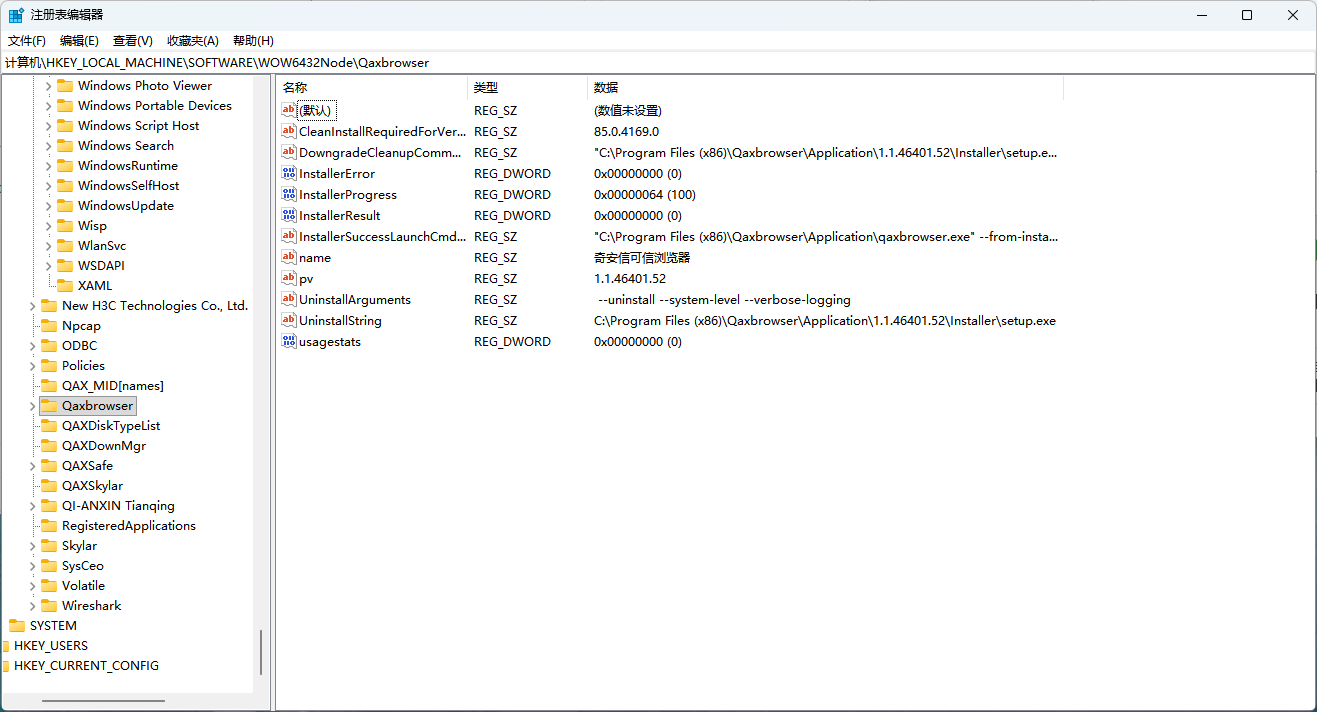Sort values by the 名称 column header
The height and width of the screenshot is (712, 1317).
pyautogui.click(x=372, y=88)
